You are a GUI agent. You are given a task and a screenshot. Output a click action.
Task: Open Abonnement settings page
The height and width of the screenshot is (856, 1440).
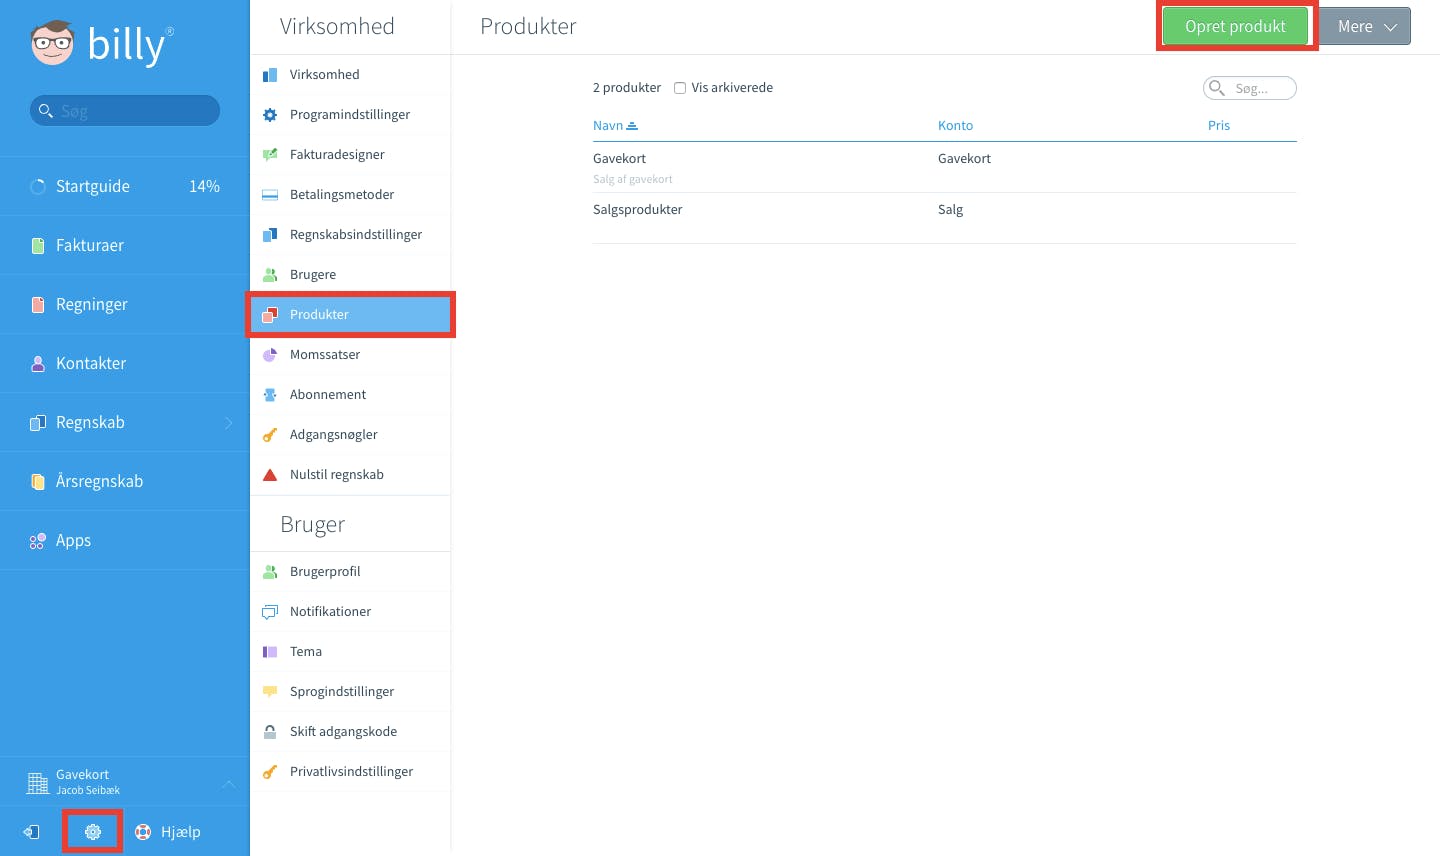(x=350, y=395)
